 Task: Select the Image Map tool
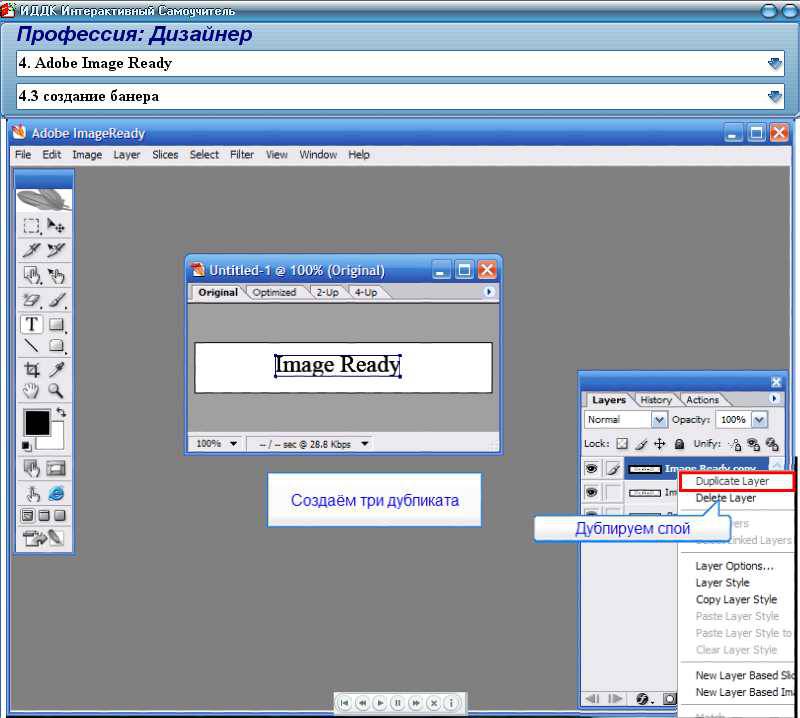(x=32, y=275)
